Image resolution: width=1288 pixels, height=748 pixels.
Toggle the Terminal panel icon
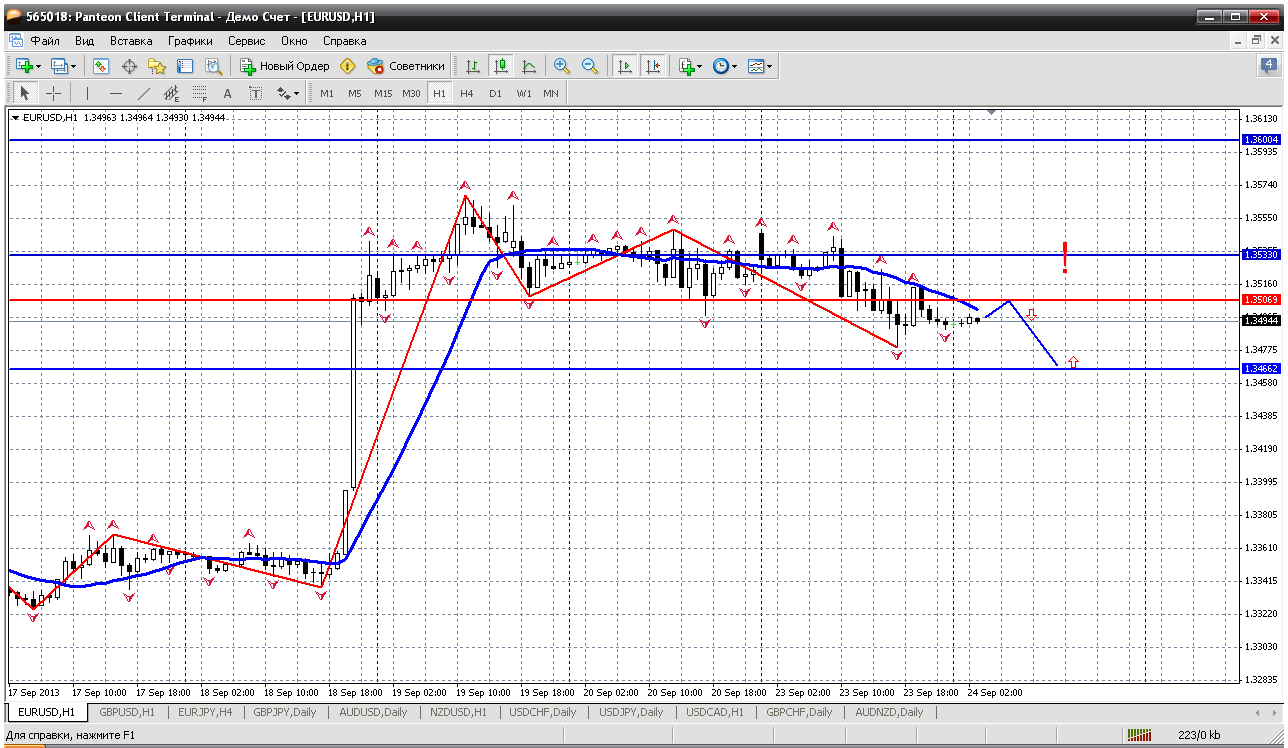click(185, 66)
